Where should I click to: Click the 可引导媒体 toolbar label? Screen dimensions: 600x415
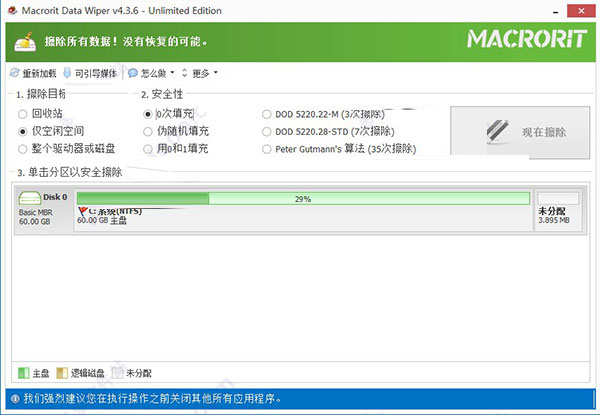click(96, 73)
